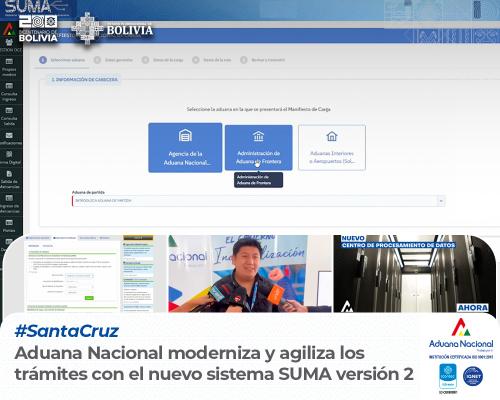Open Salida de Mercancías sidebar item

(9, 179)
